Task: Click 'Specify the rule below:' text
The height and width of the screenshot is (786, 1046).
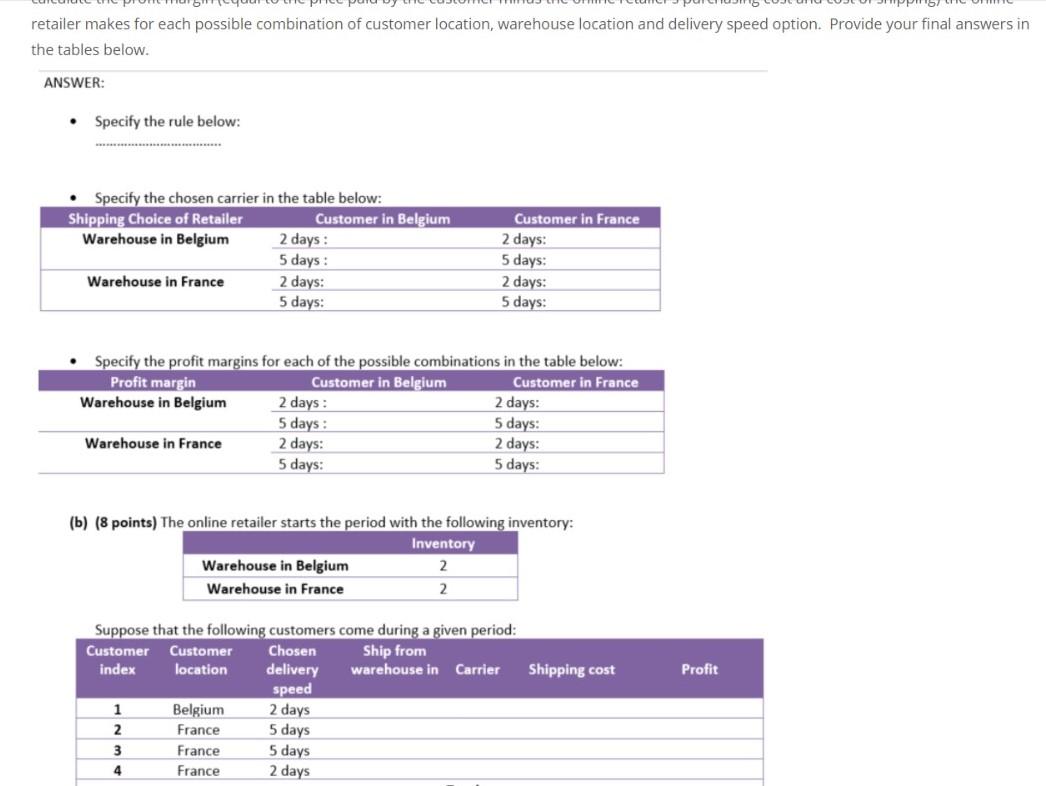Action: (x=167, y=121)
